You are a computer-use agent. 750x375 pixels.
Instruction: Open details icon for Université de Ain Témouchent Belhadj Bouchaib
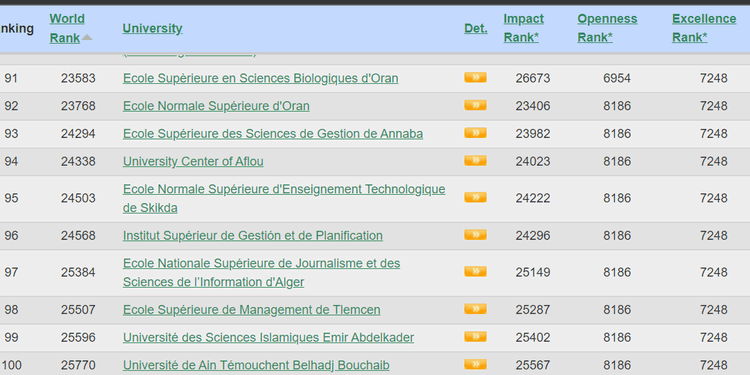[x=475, y=364]
